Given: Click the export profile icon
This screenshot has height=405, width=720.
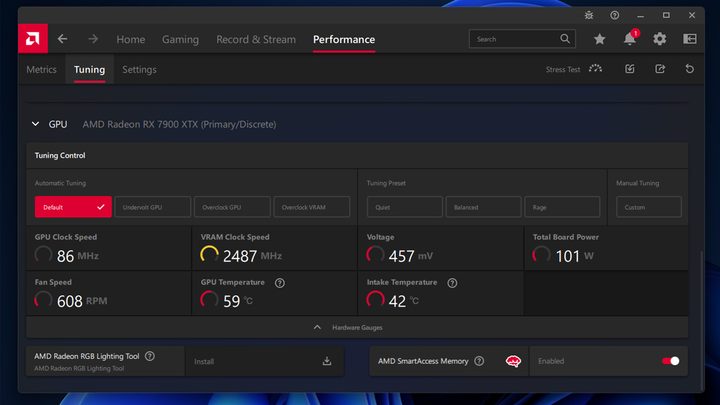Looking at the screenshot, I should click(660, 69).
